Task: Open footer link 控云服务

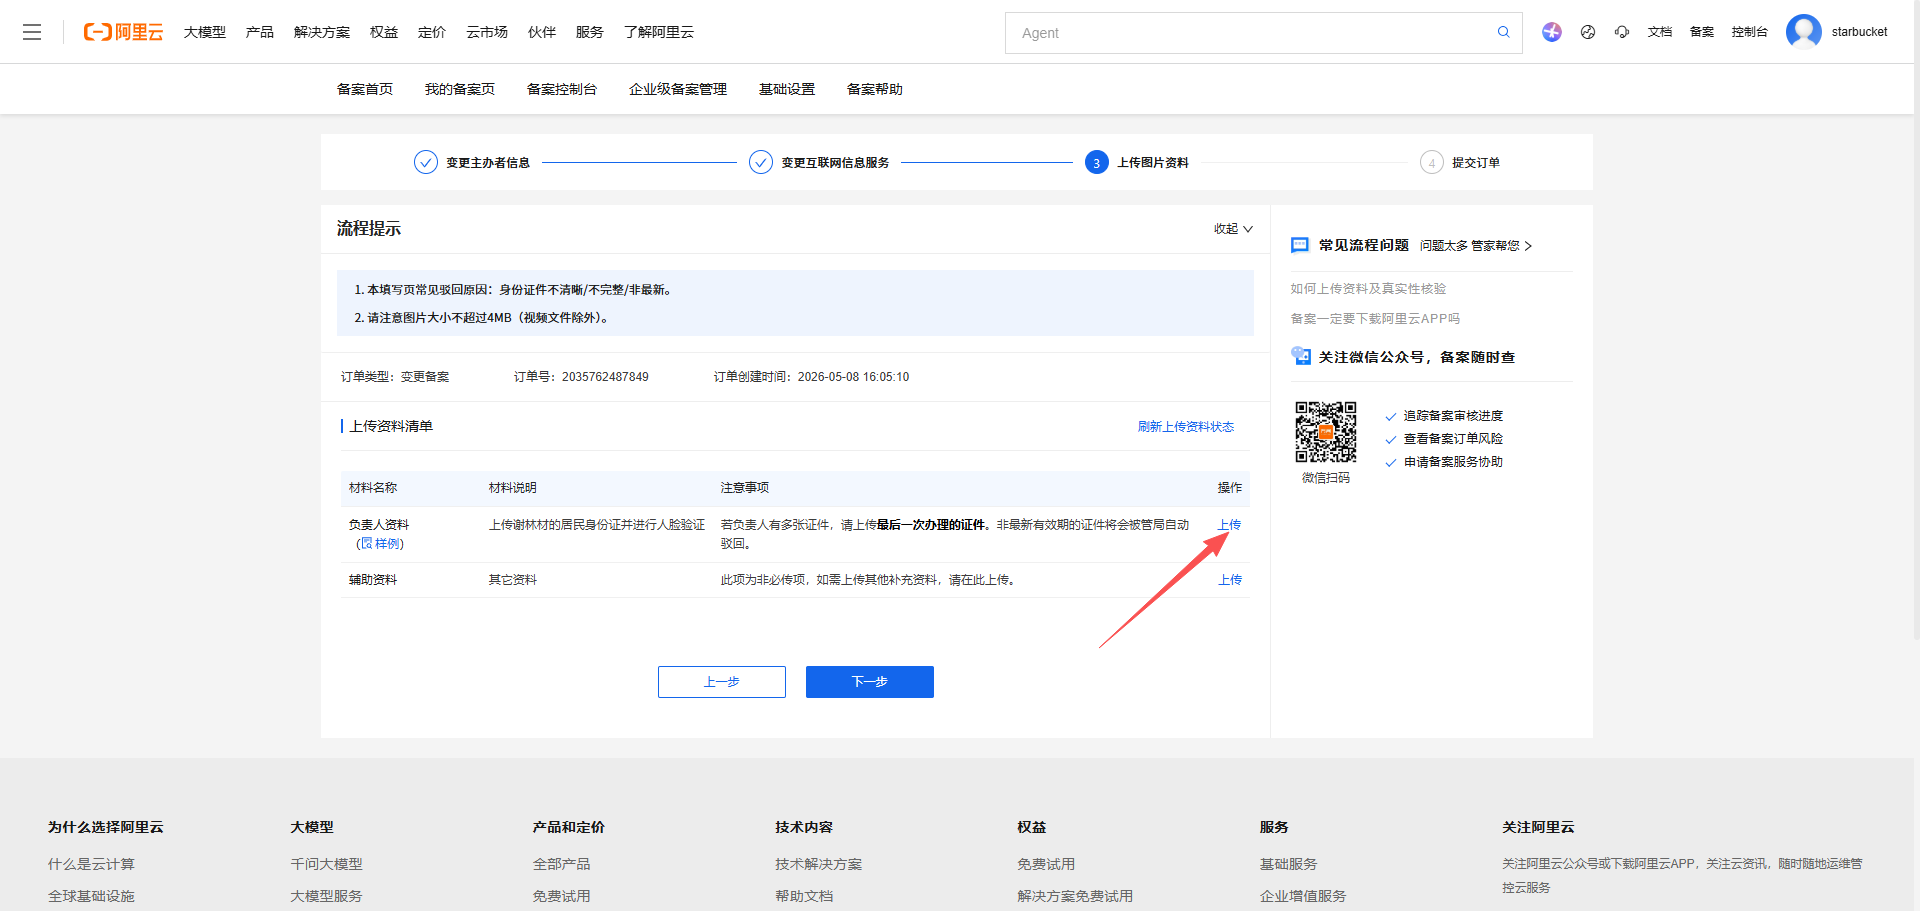Action: pos(1526,888)
